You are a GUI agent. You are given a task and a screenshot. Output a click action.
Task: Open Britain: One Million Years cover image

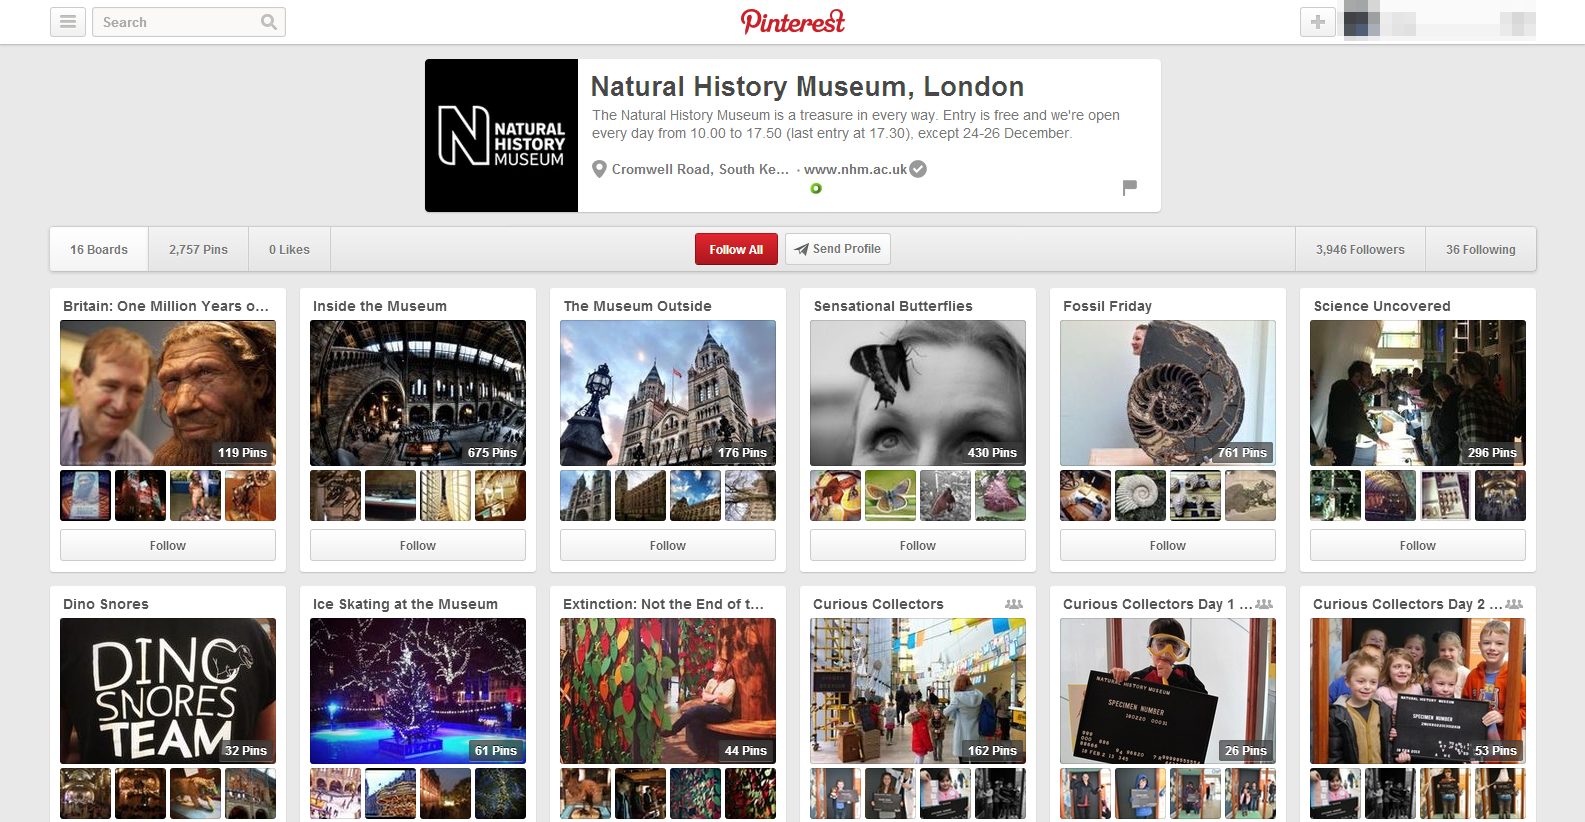tap(168, 393)
